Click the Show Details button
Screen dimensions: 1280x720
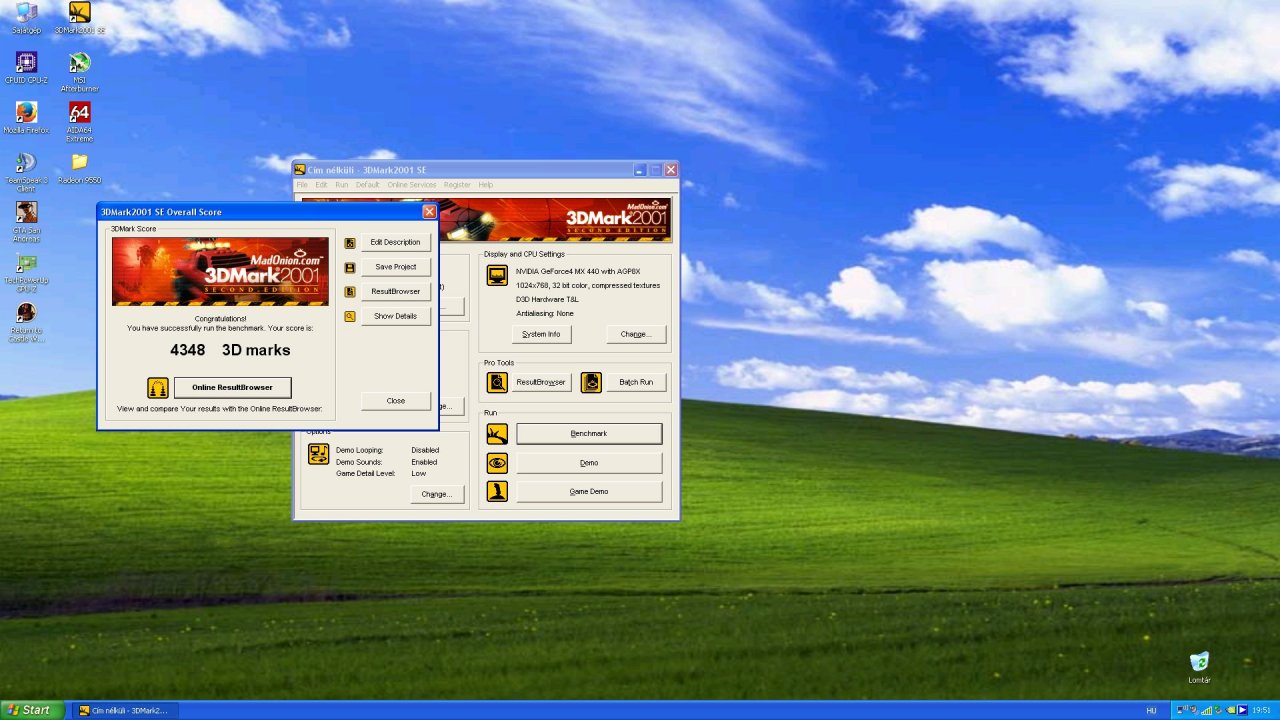point(395,316)
